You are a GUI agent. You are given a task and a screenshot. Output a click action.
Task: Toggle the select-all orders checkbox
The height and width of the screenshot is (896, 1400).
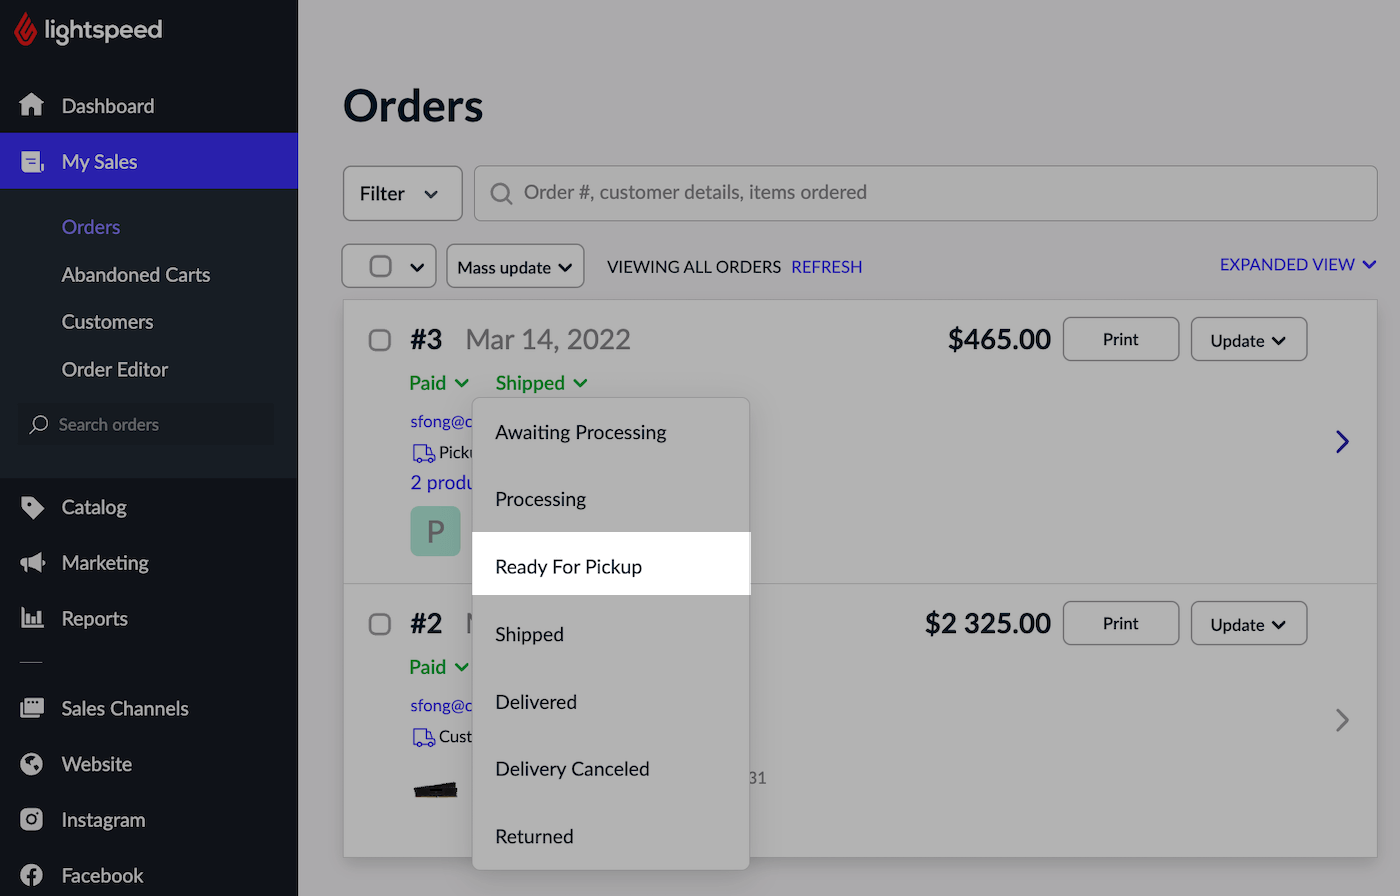pos(380,266)
